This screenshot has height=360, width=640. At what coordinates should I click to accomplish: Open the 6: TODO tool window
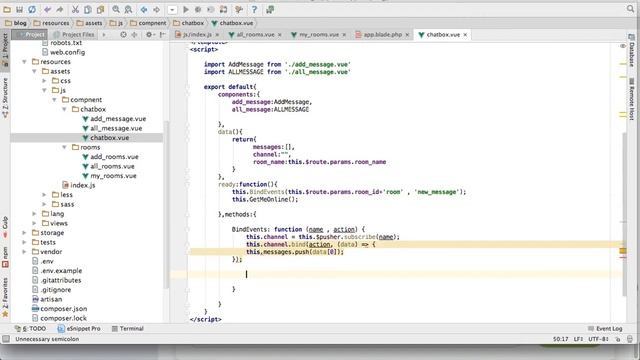pyautogui.click(x=30, y=329)
